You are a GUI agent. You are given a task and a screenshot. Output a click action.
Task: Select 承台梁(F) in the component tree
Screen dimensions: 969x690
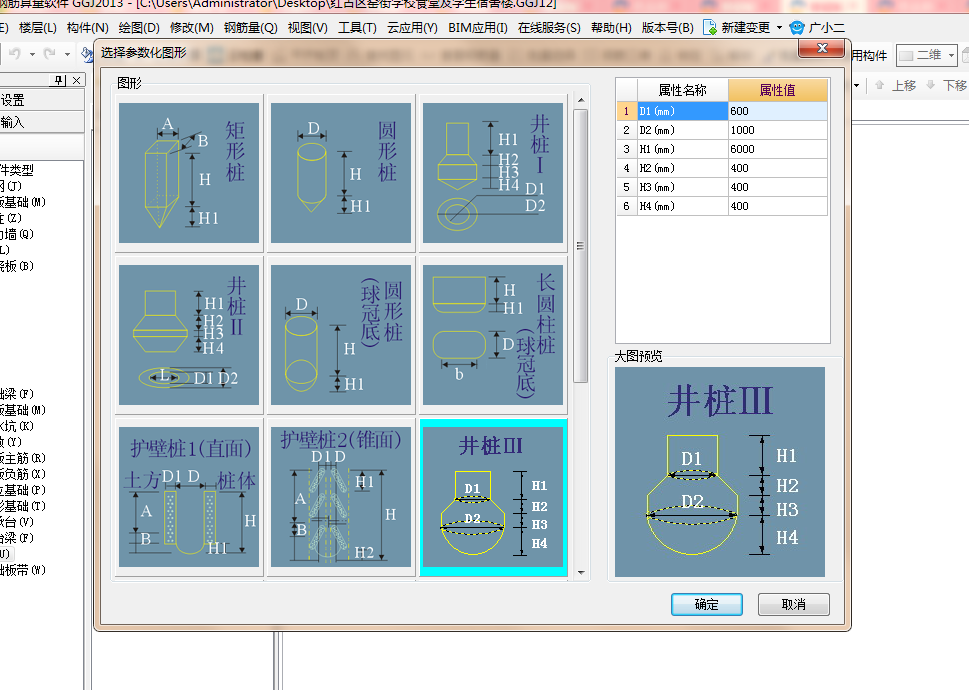pyautogui.click(x=17, y=538)
